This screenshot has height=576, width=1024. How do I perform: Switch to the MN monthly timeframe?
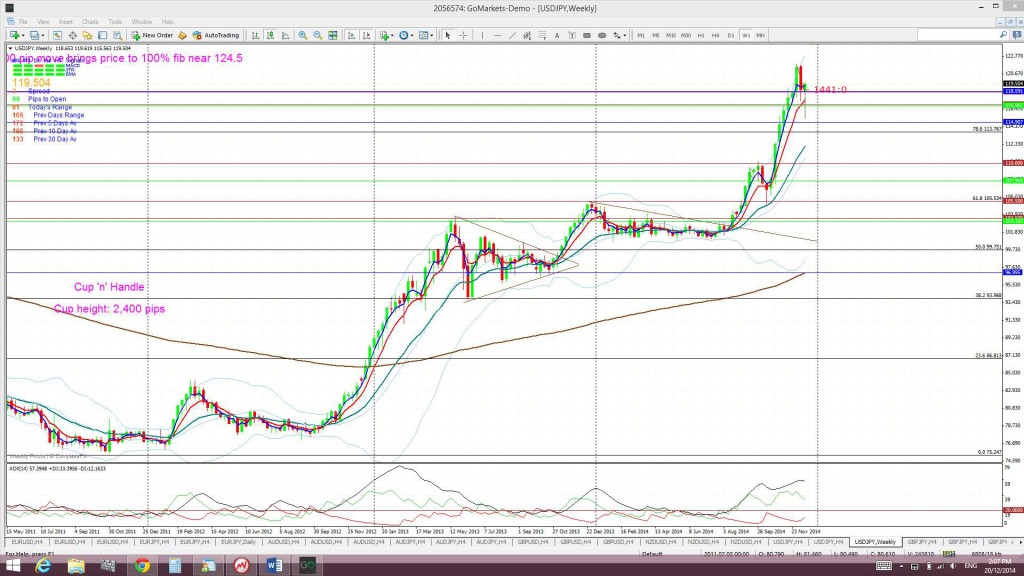coord(761,35)
